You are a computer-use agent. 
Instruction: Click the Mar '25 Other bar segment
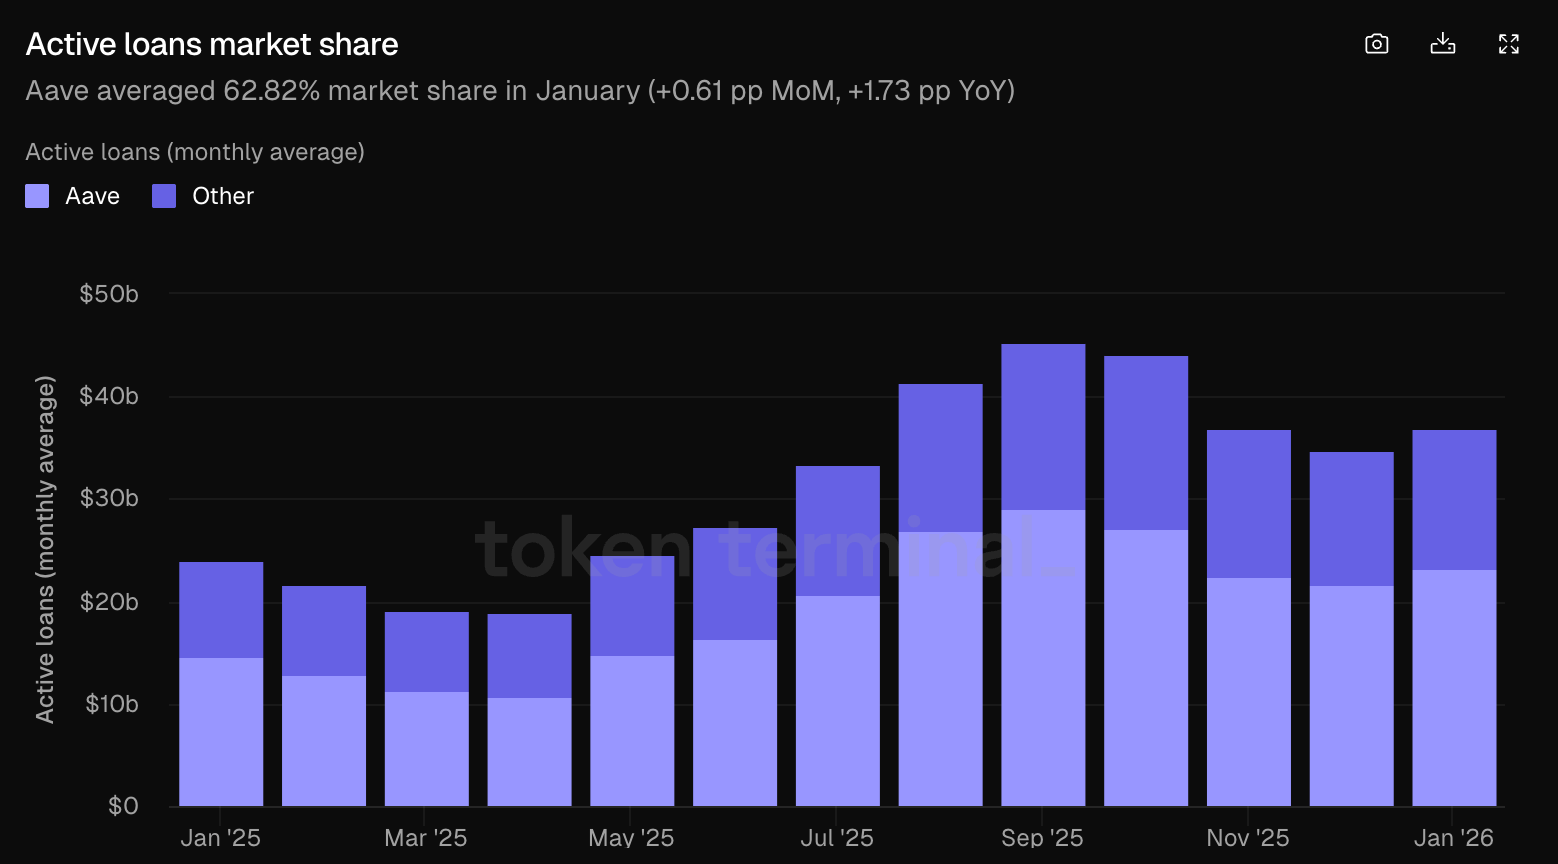427,652
